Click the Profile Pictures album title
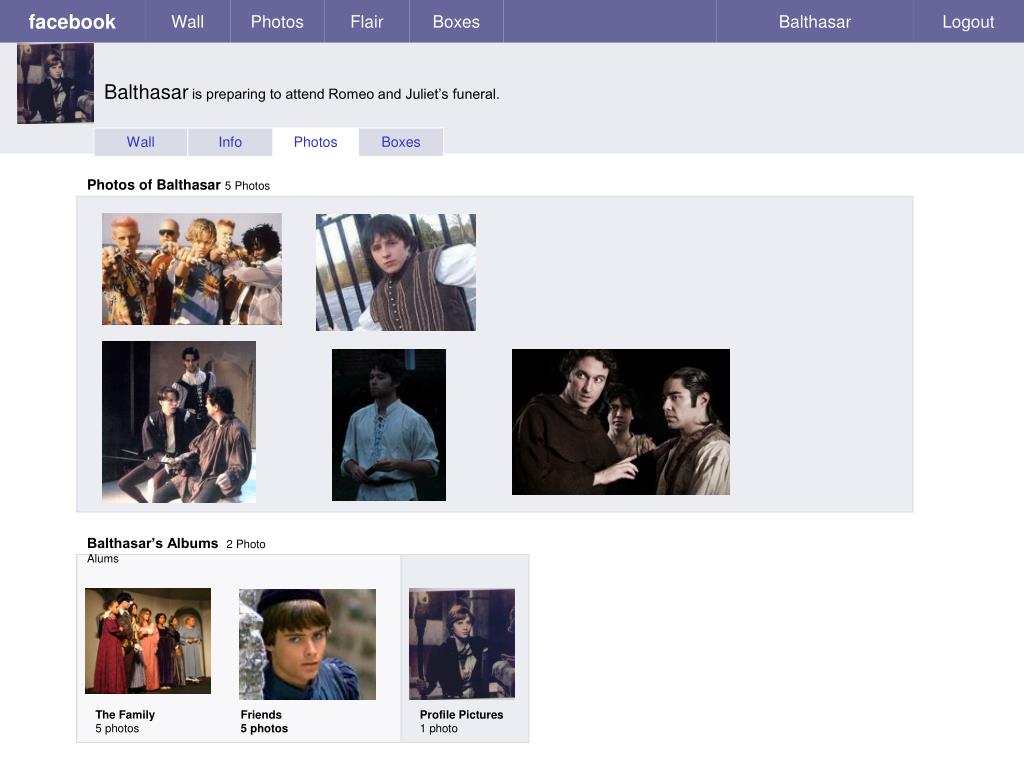The height and width of the screenshot is (768, 1024). (x=462, y=714)
